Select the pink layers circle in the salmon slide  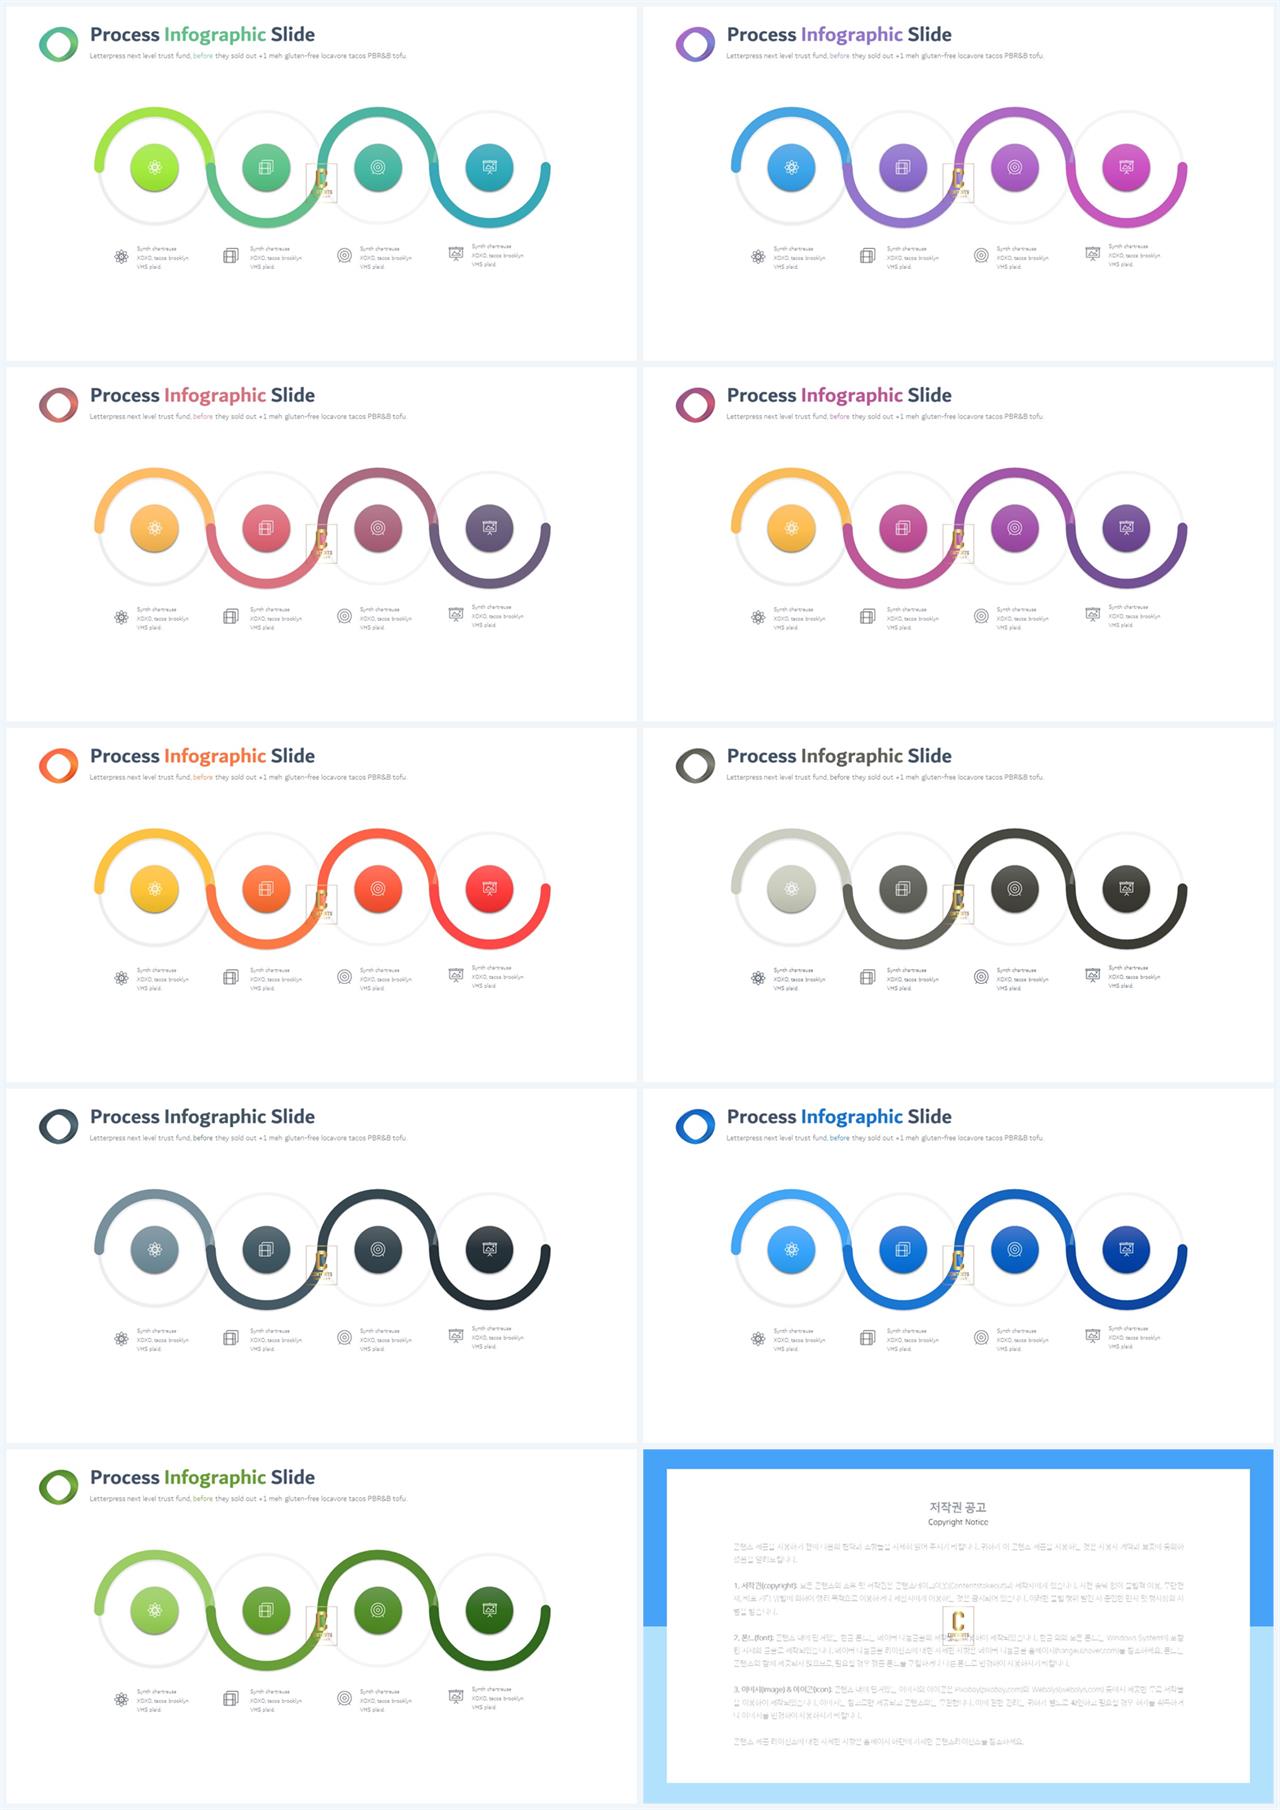coord(266,528)
